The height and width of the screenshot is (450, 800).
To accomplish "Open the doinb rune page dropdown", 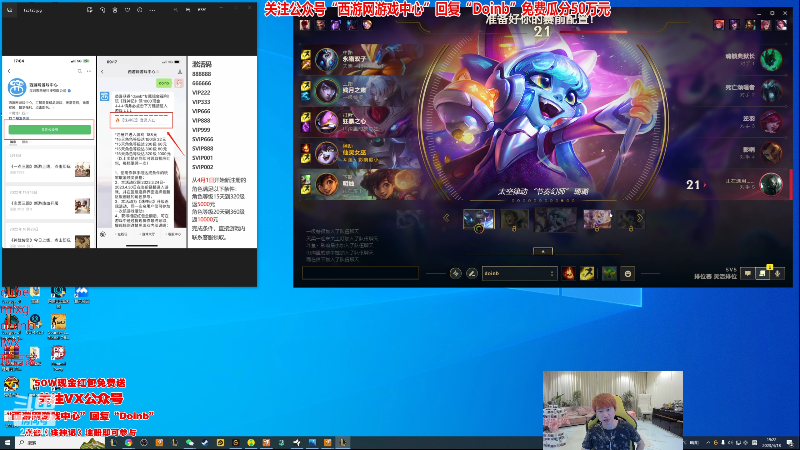I will point(519,273).
